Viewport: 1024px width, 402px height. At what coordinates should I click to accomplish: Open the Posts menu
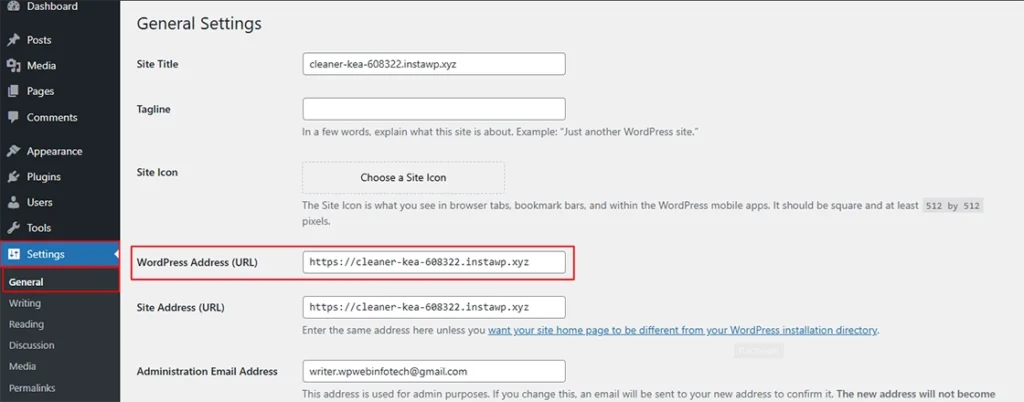pyautogui.click(x=39, y=40)
